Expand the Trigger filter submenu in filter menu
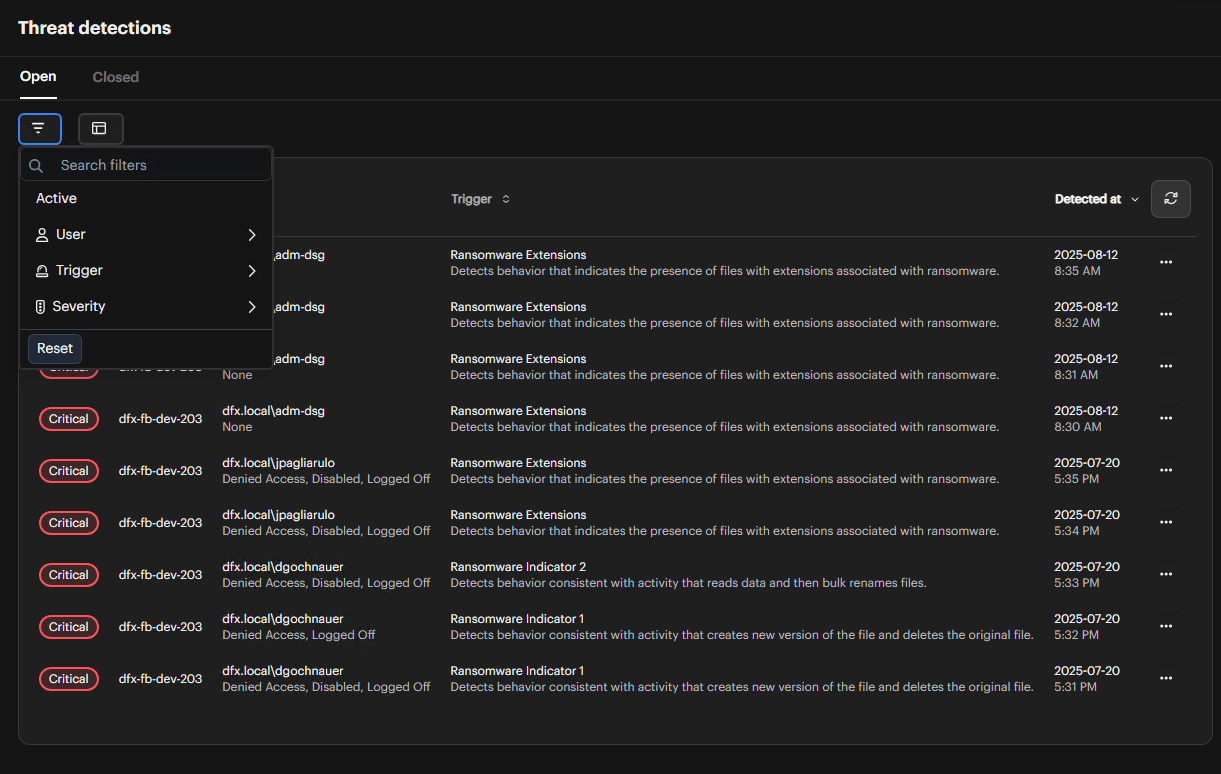This screenshot has width=1221, height=774. (146, 271)
